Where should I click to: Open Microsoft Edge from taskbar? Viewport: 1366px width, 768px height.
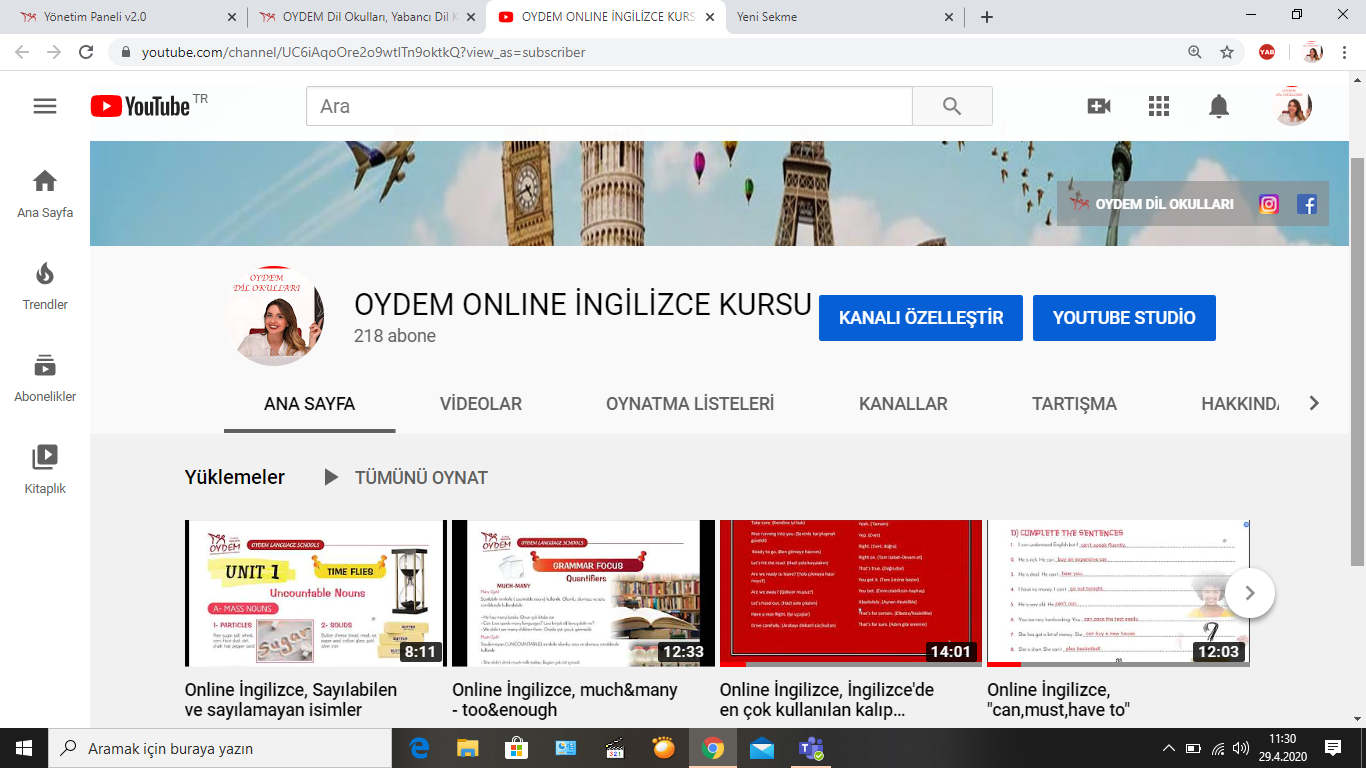pos(419,748)
